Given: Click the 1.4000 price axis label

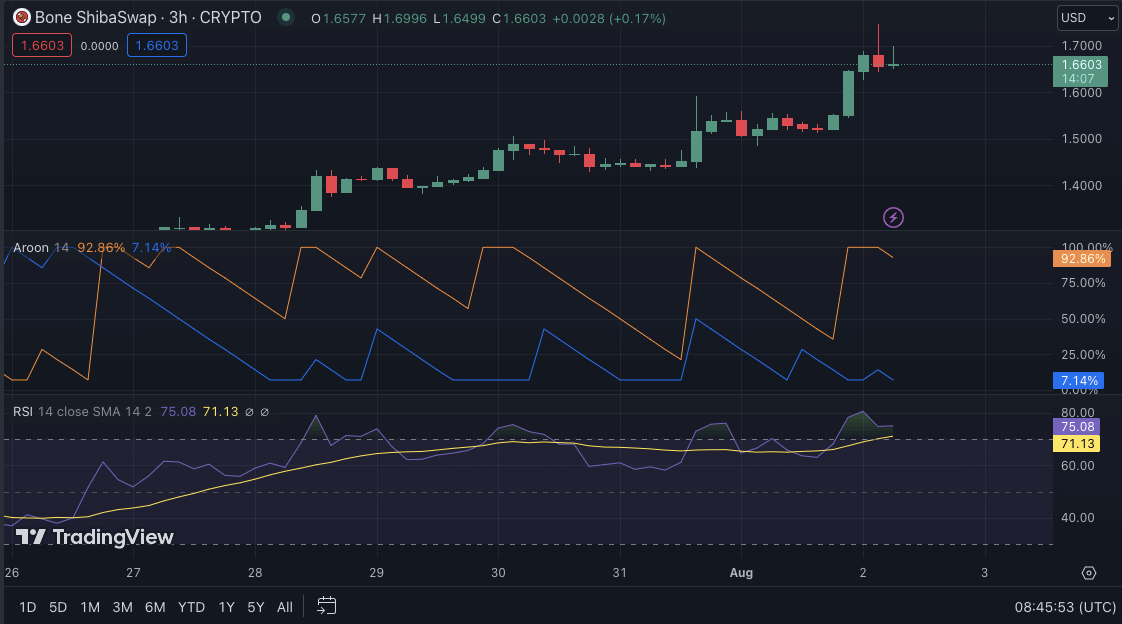Looking at the screenshot, I should point(1081,185).
